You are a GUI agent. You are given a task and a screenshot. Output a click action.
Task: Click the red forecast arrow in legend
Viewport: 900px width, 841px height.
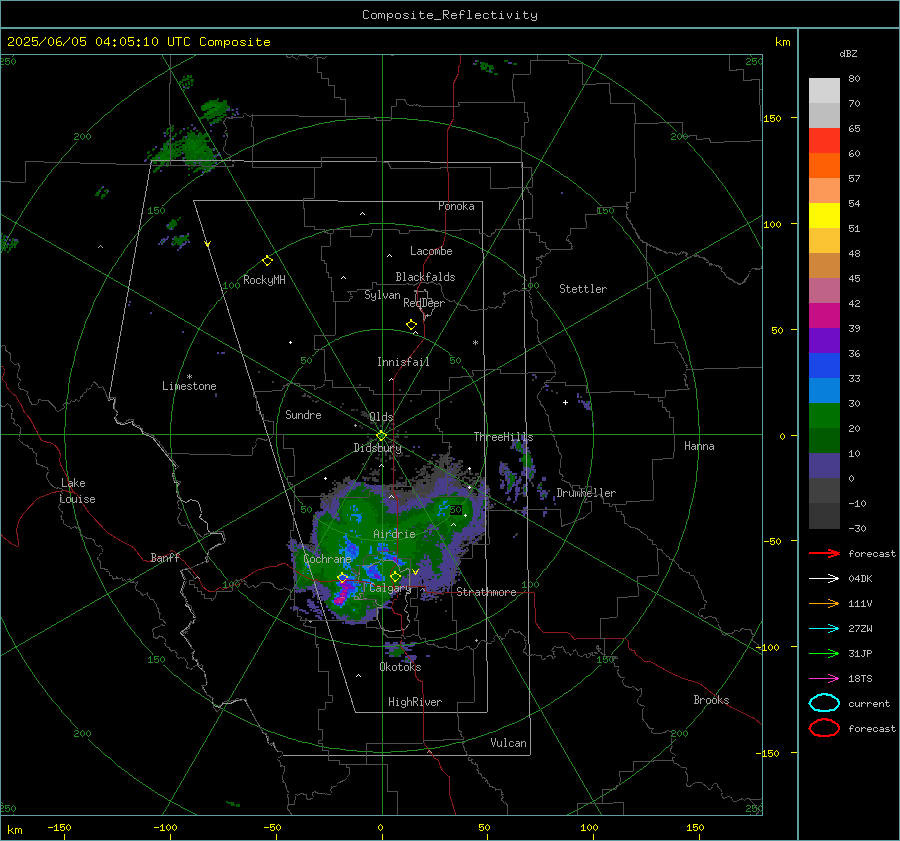pyautogui.click(x=824, y=553)
